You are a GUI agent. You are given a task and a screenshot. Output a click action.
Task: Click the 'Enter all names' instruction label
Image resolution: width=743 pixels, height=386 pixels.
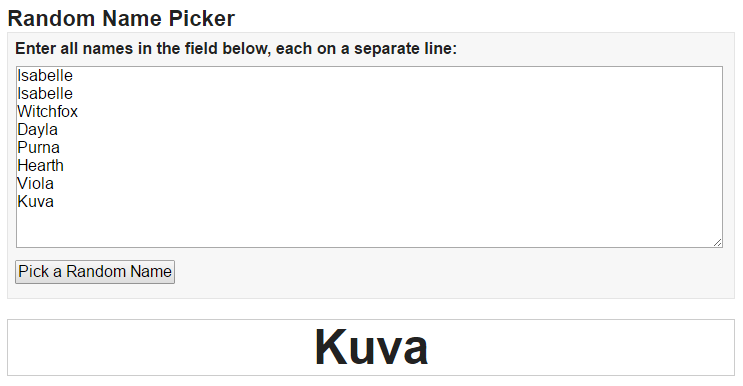pyautogui.click(x=236, y=48)
